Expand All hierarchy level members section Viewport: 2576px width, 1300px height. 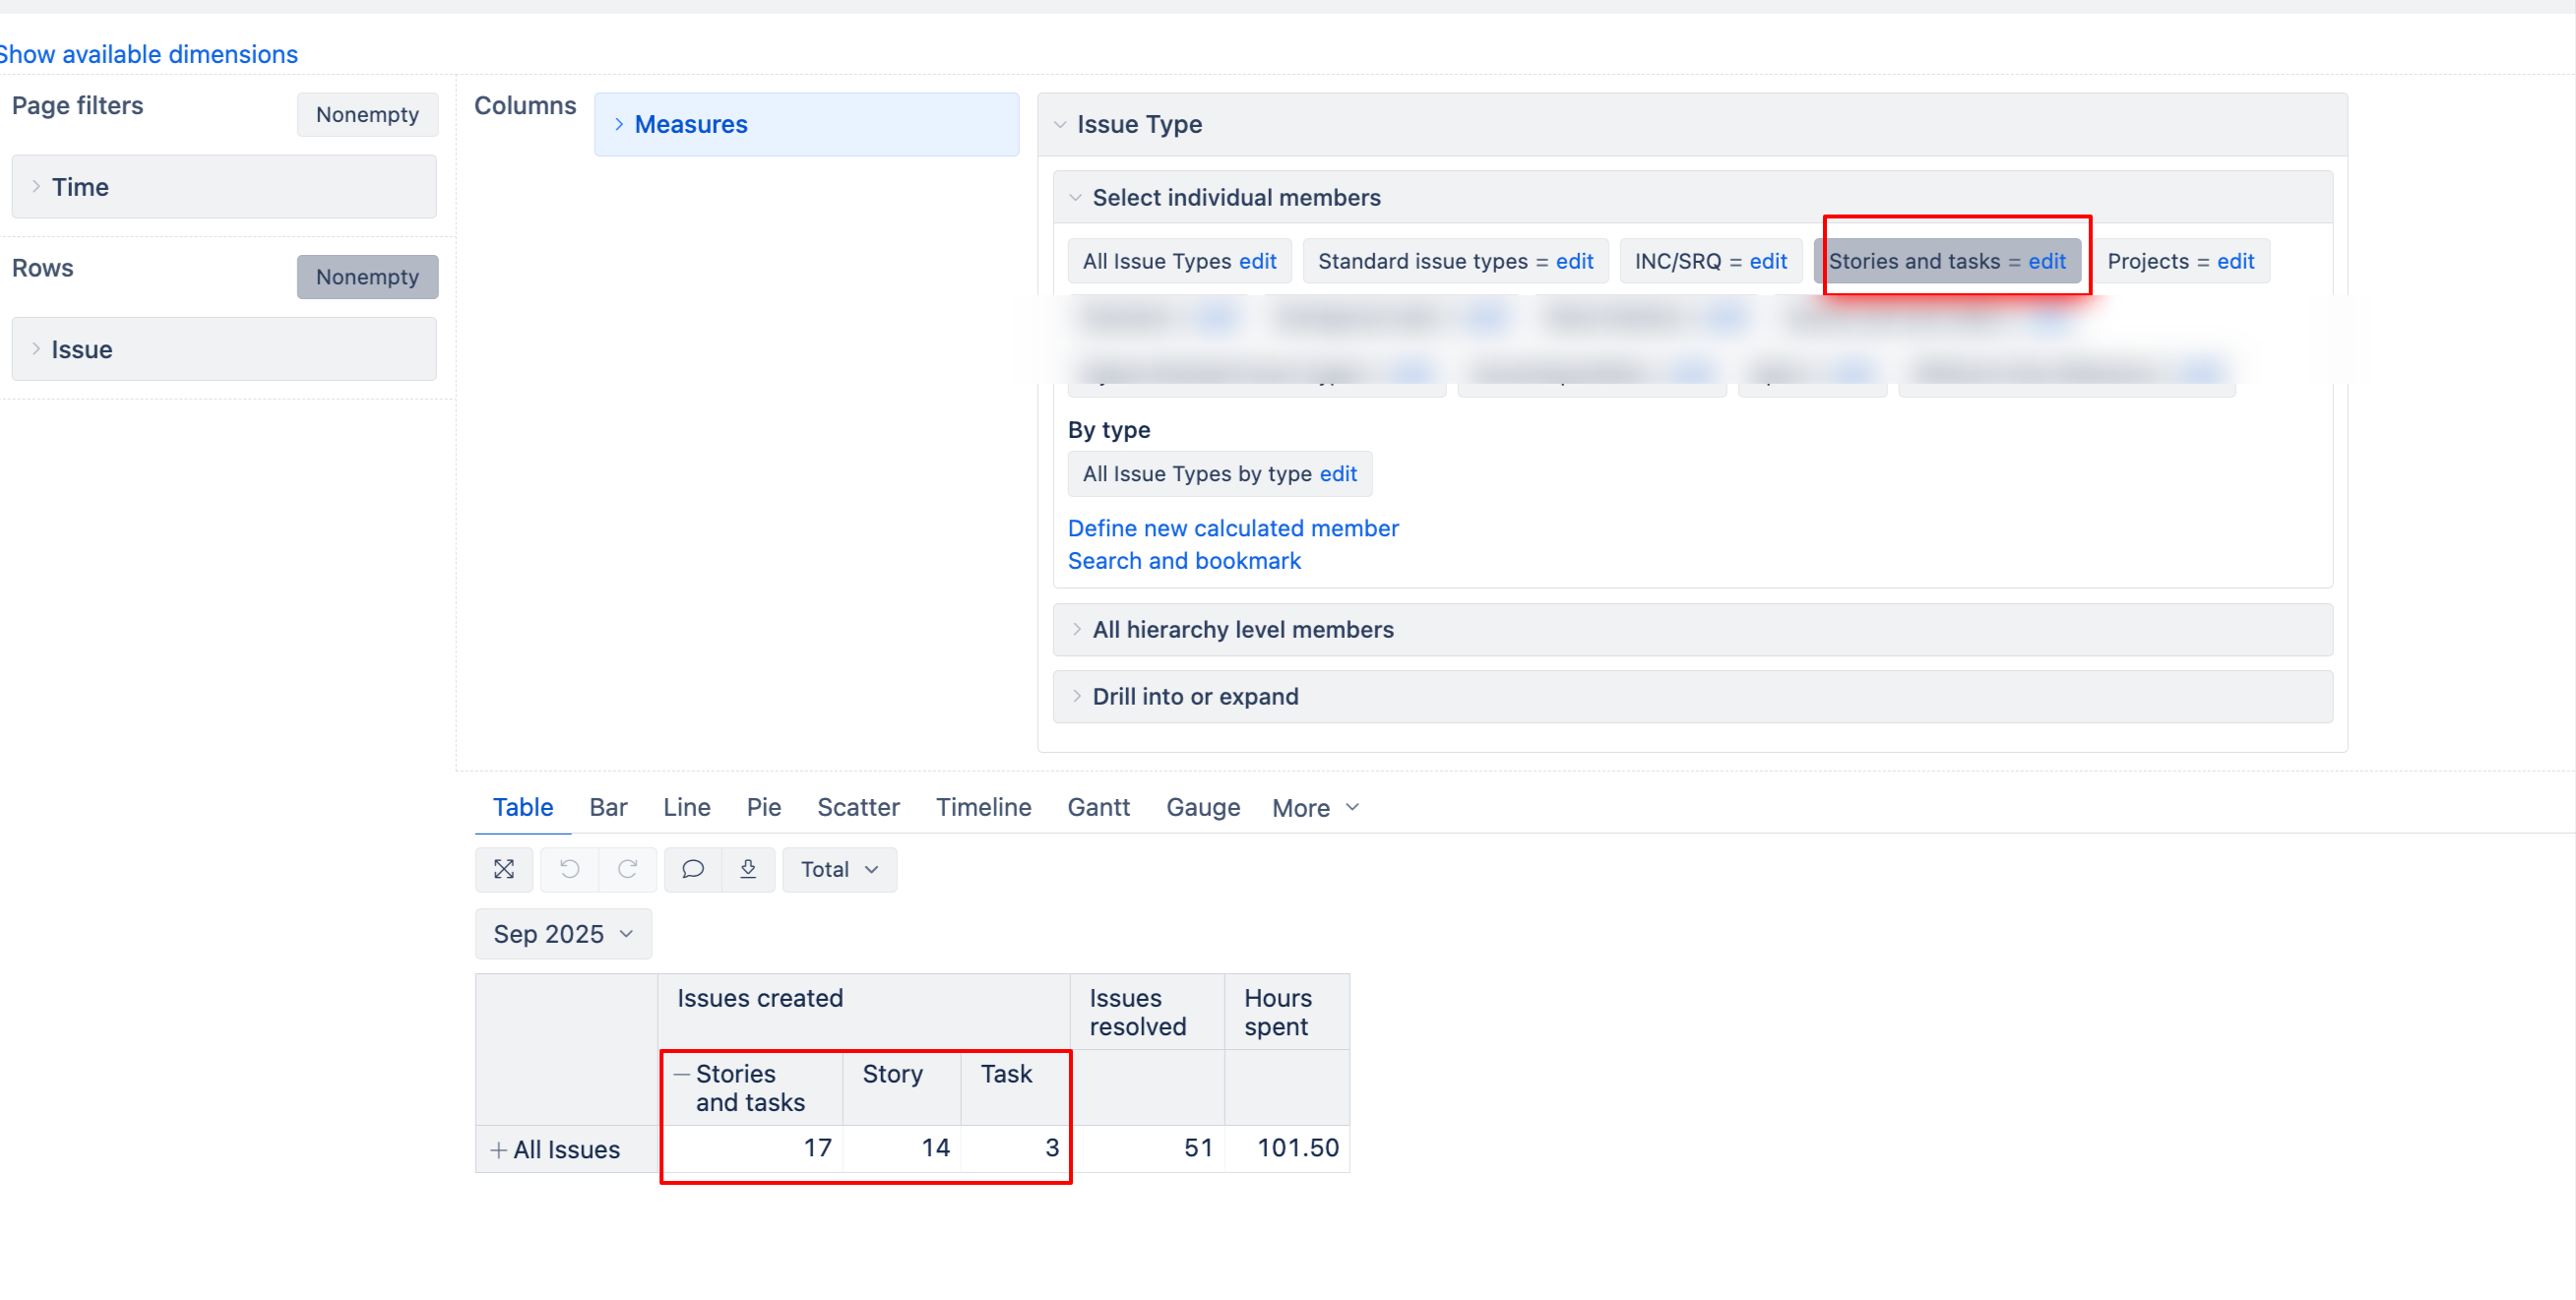tap(1242, 630)
